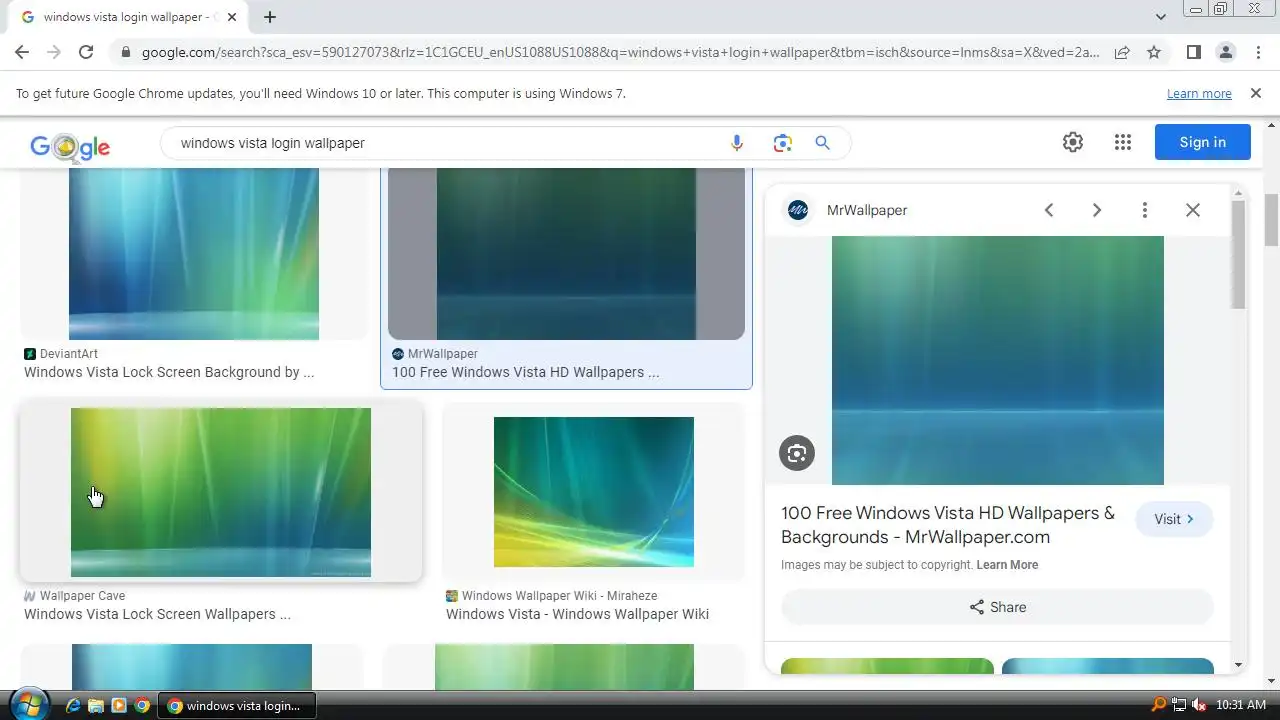Search inside preview image with Lens
1280x720 pixels.
coord(797,453)
